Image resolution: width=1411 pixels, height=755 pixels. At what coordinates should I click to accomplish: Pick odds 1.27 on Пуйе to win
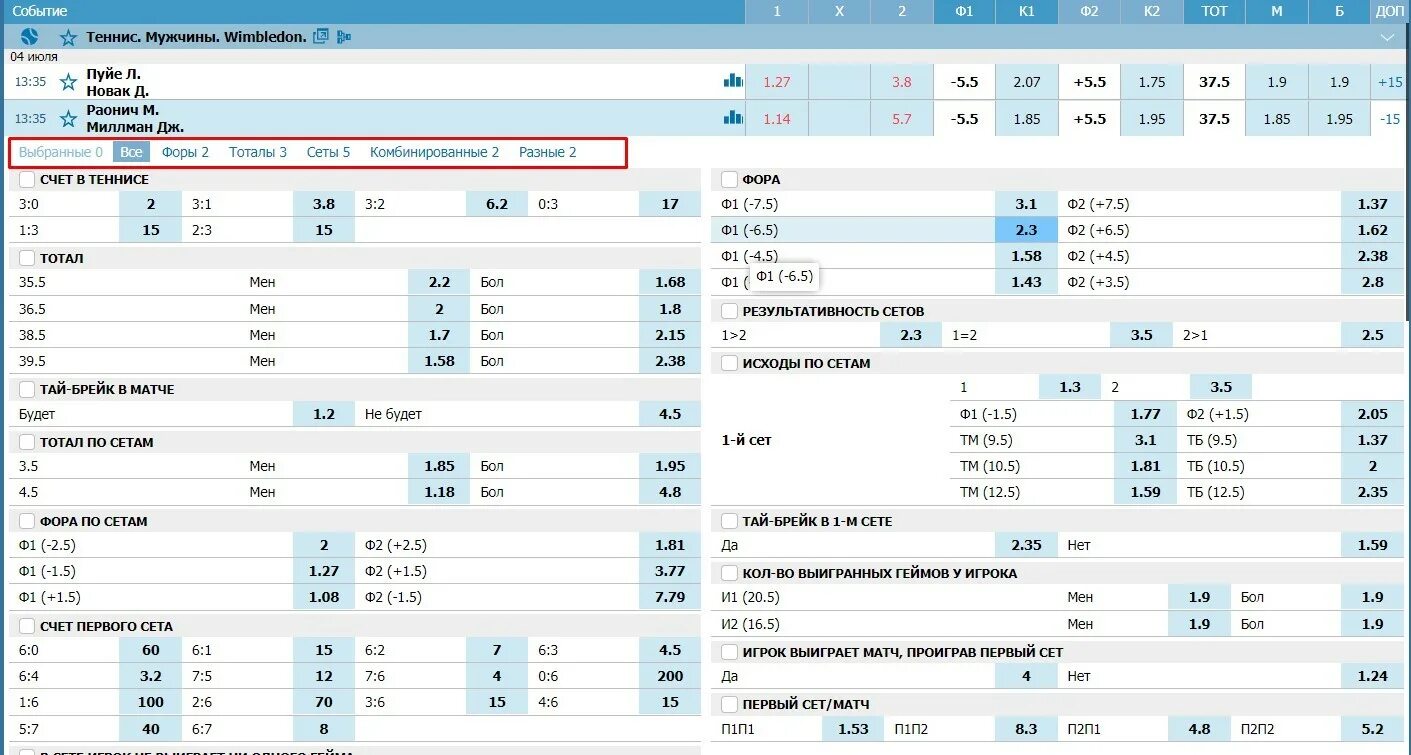[x=777, y=82]
